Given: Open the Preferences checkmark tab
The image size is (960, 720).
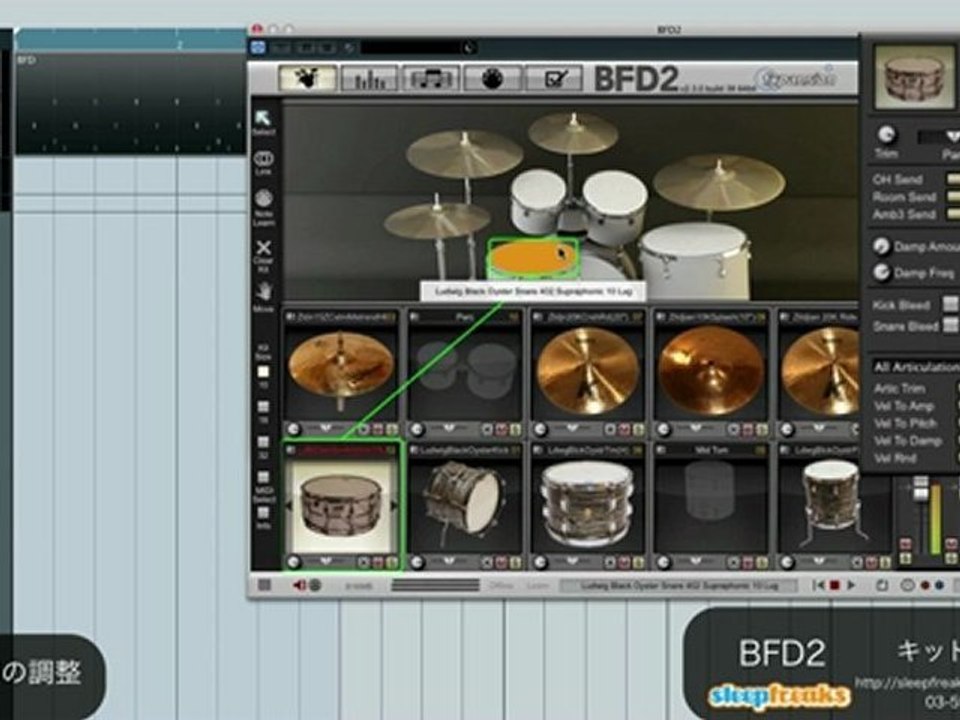Looking at the screenshot, I should coord(553,78).
